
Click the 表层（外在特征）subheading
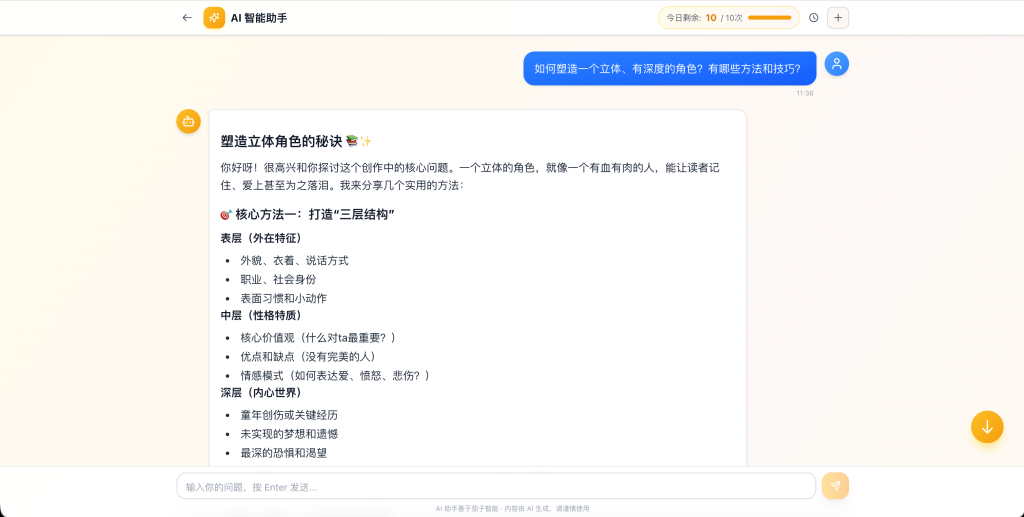pos(261,238)
